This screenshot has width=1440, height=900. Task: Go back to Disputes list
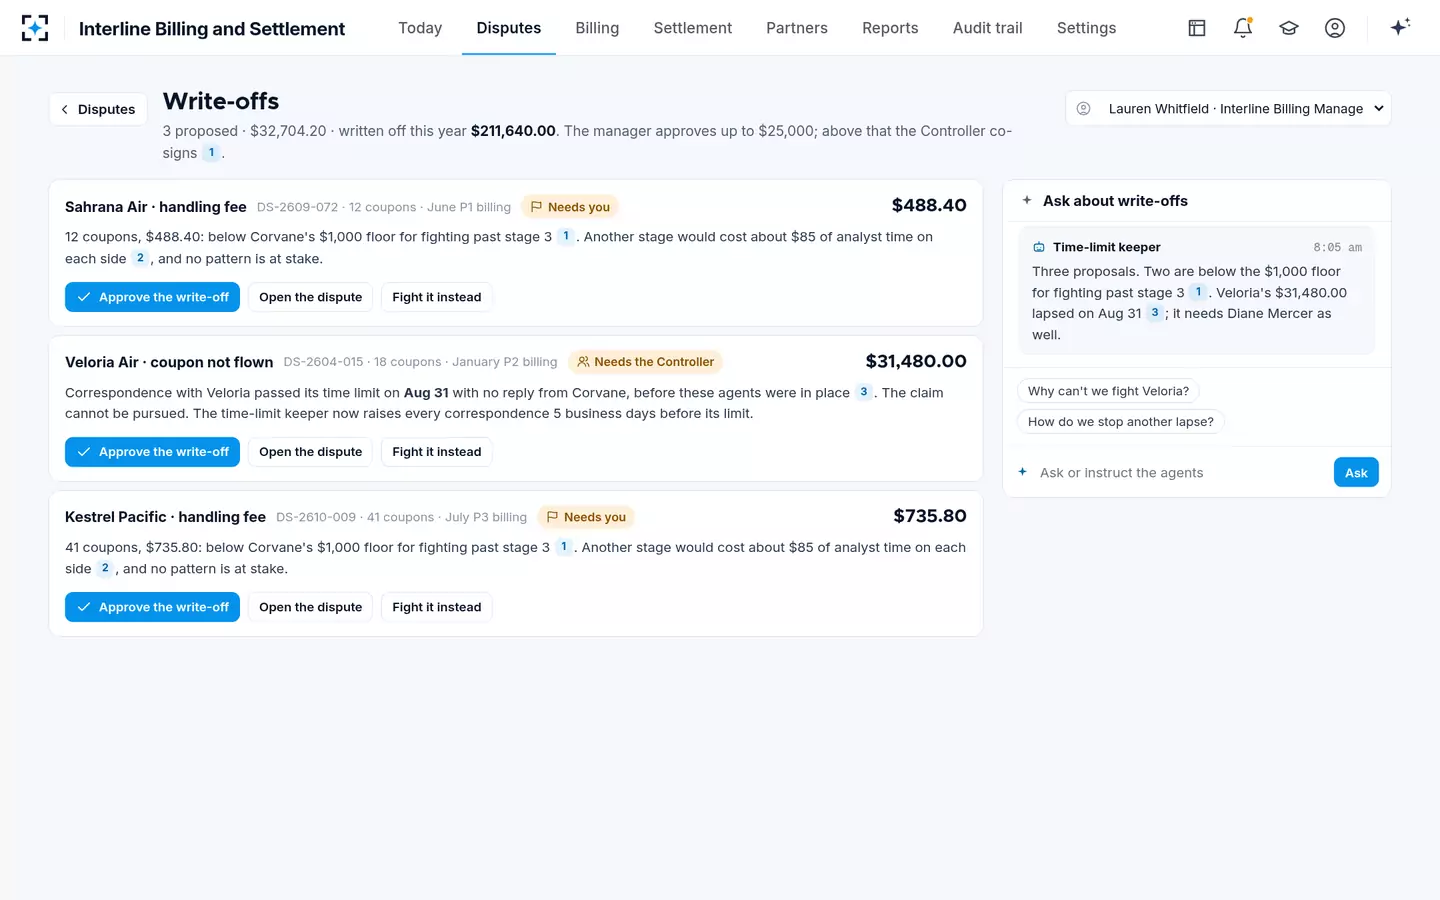coord(98,109)
